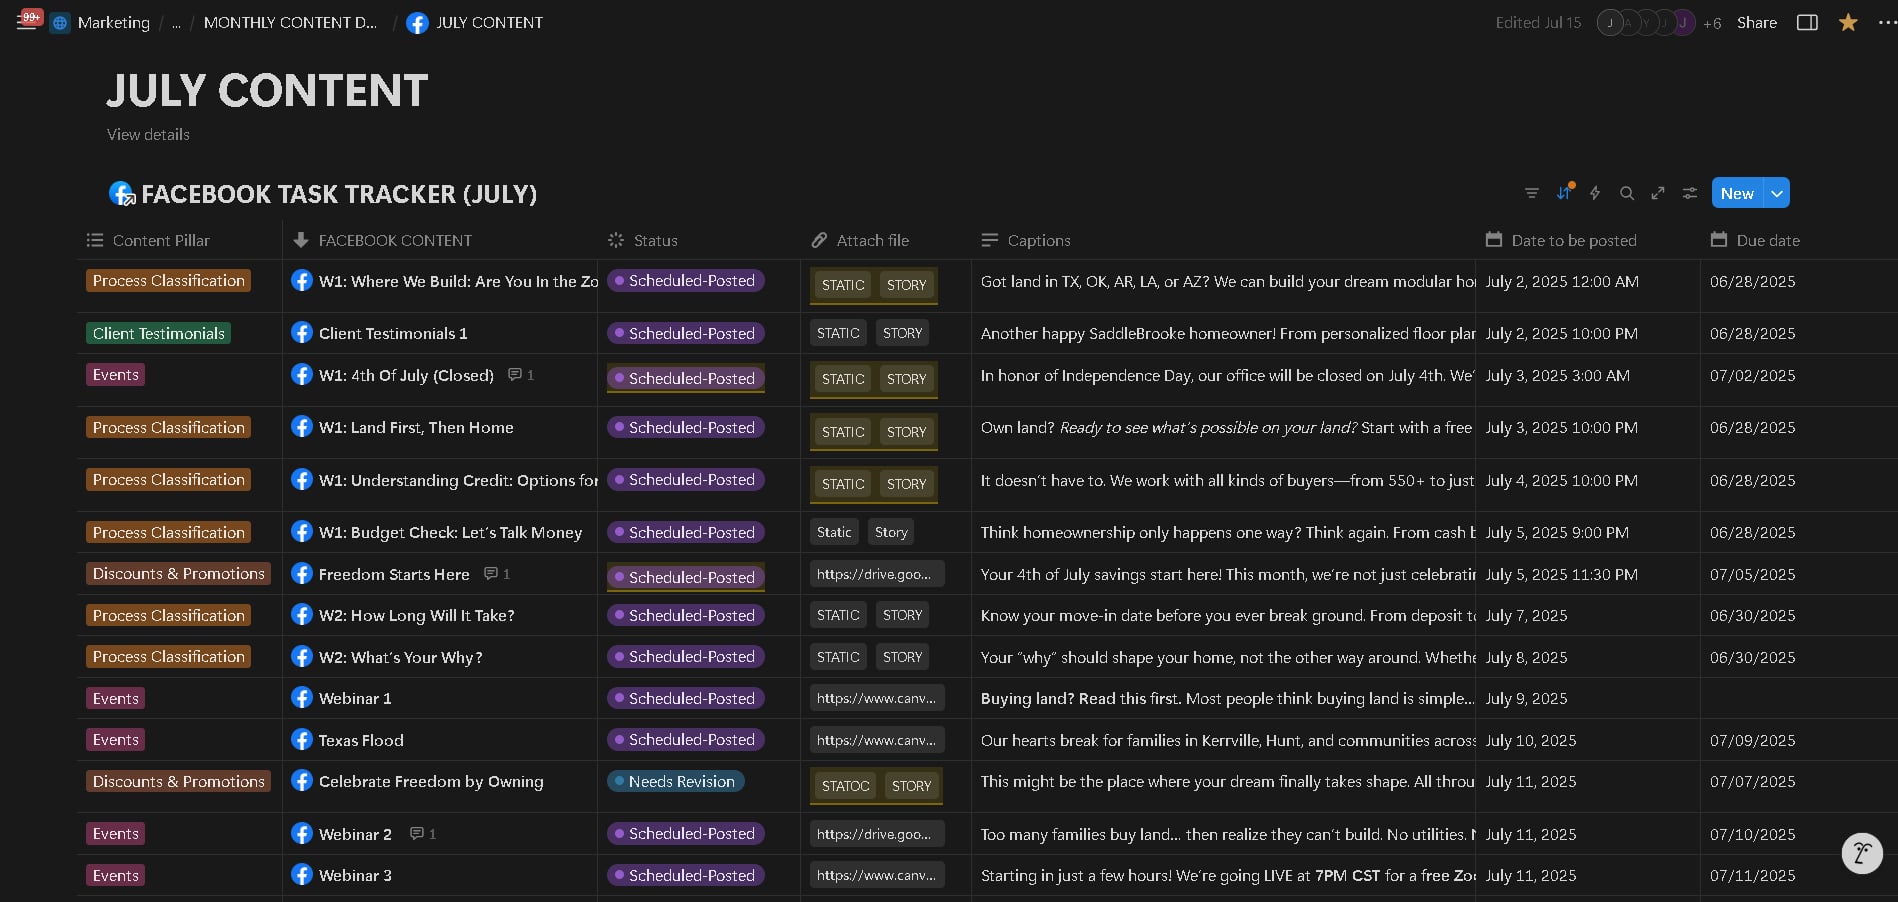Open automations lightning bolt icon
The image size is (1898, 902).
point(1595,193)
